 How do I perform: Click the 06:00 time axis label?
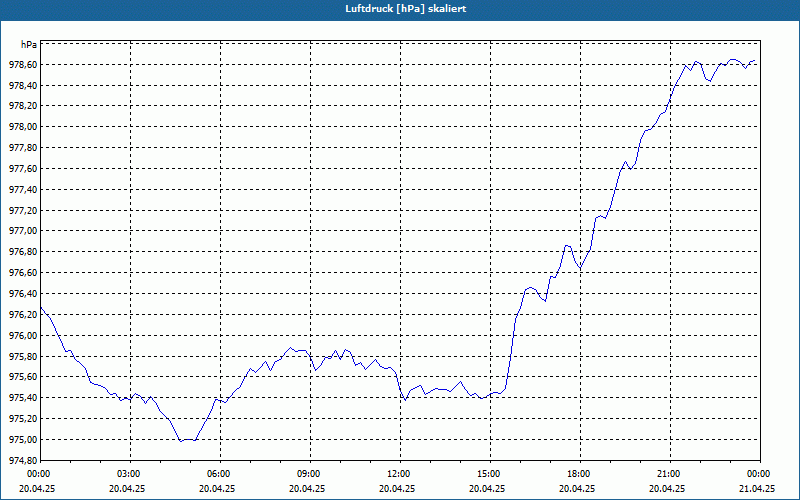[x=220, y=474]
